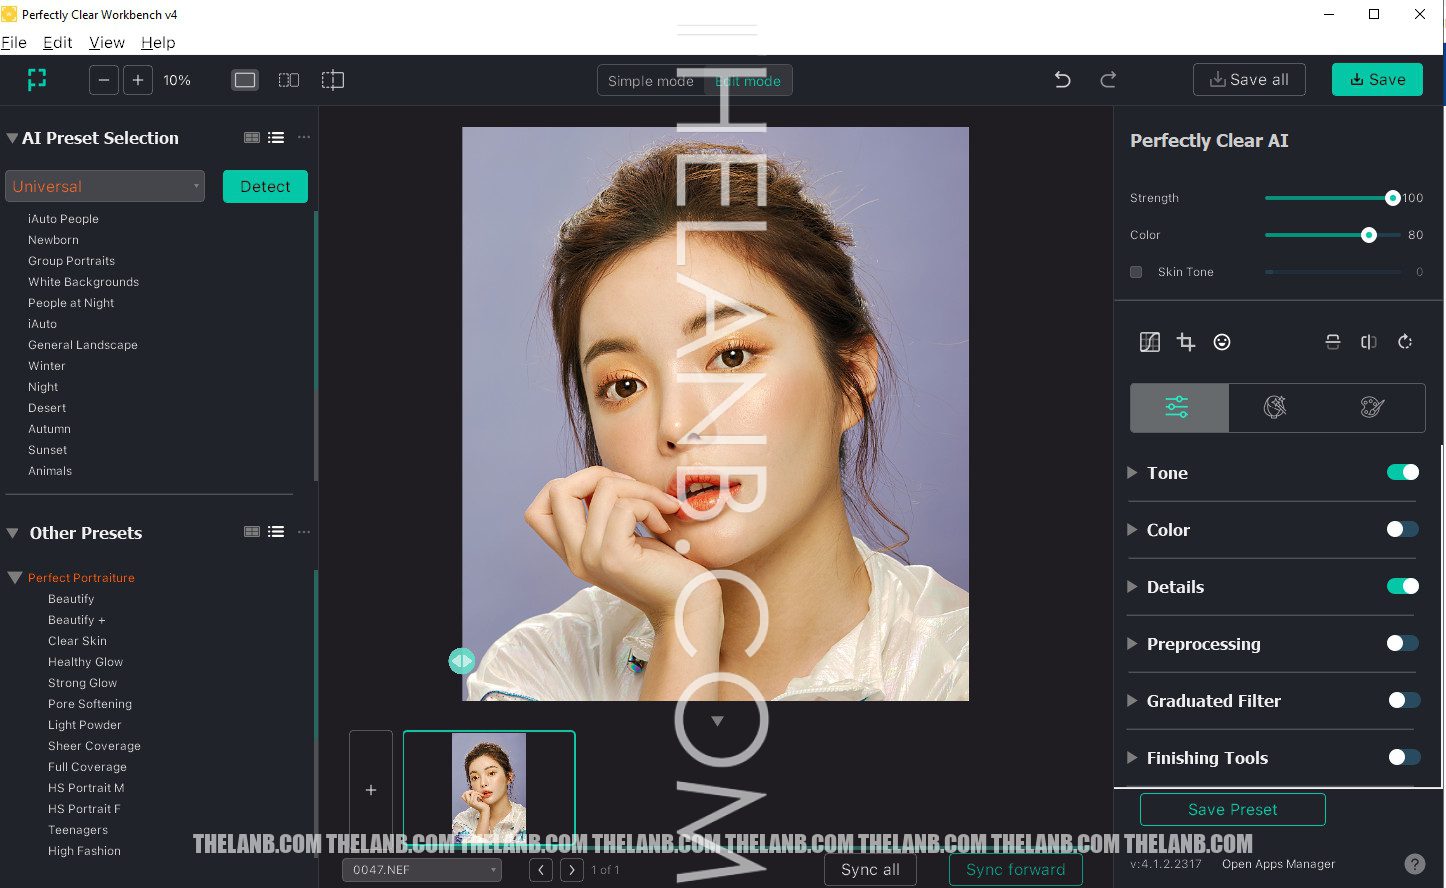The width and height of the screenshot is (1446, 888).
Task: Click the Save Preset button
Action: tap(1232, 810)
